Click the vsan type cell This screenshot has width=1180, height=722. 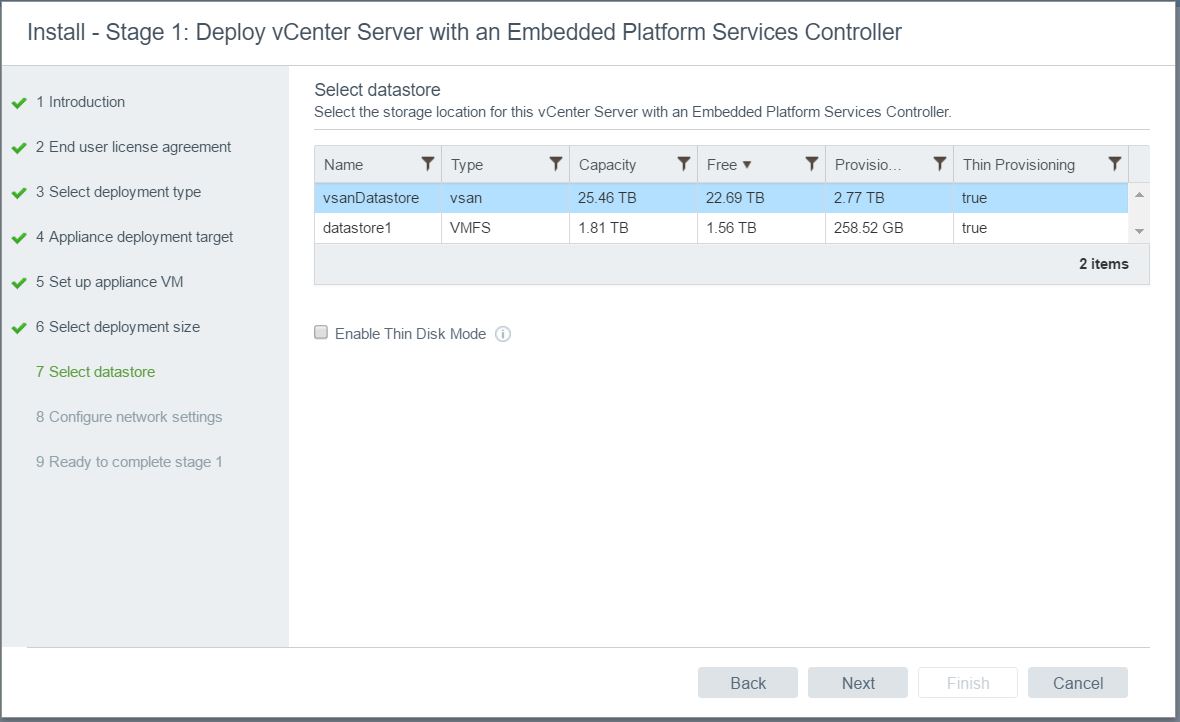click(505, 198)
